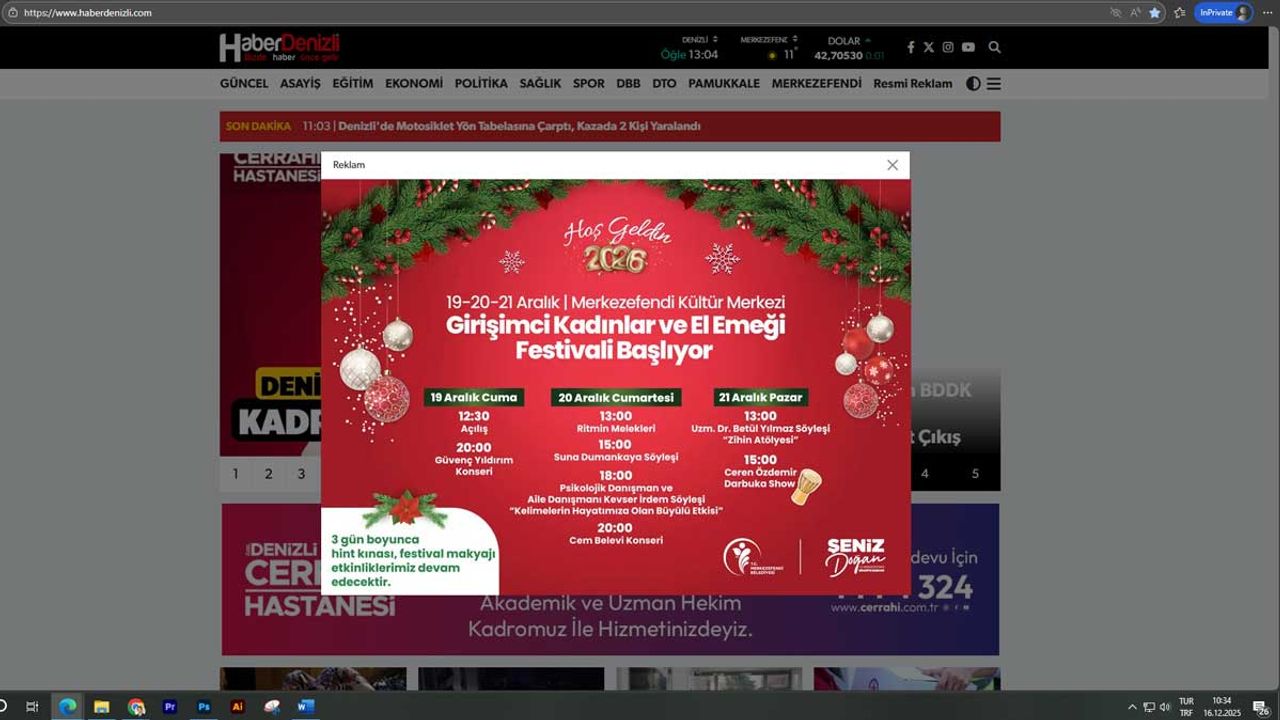Open the YouTube social icon
The height and width of the screenshot is (720, 1280).
(x=968, y=47)
